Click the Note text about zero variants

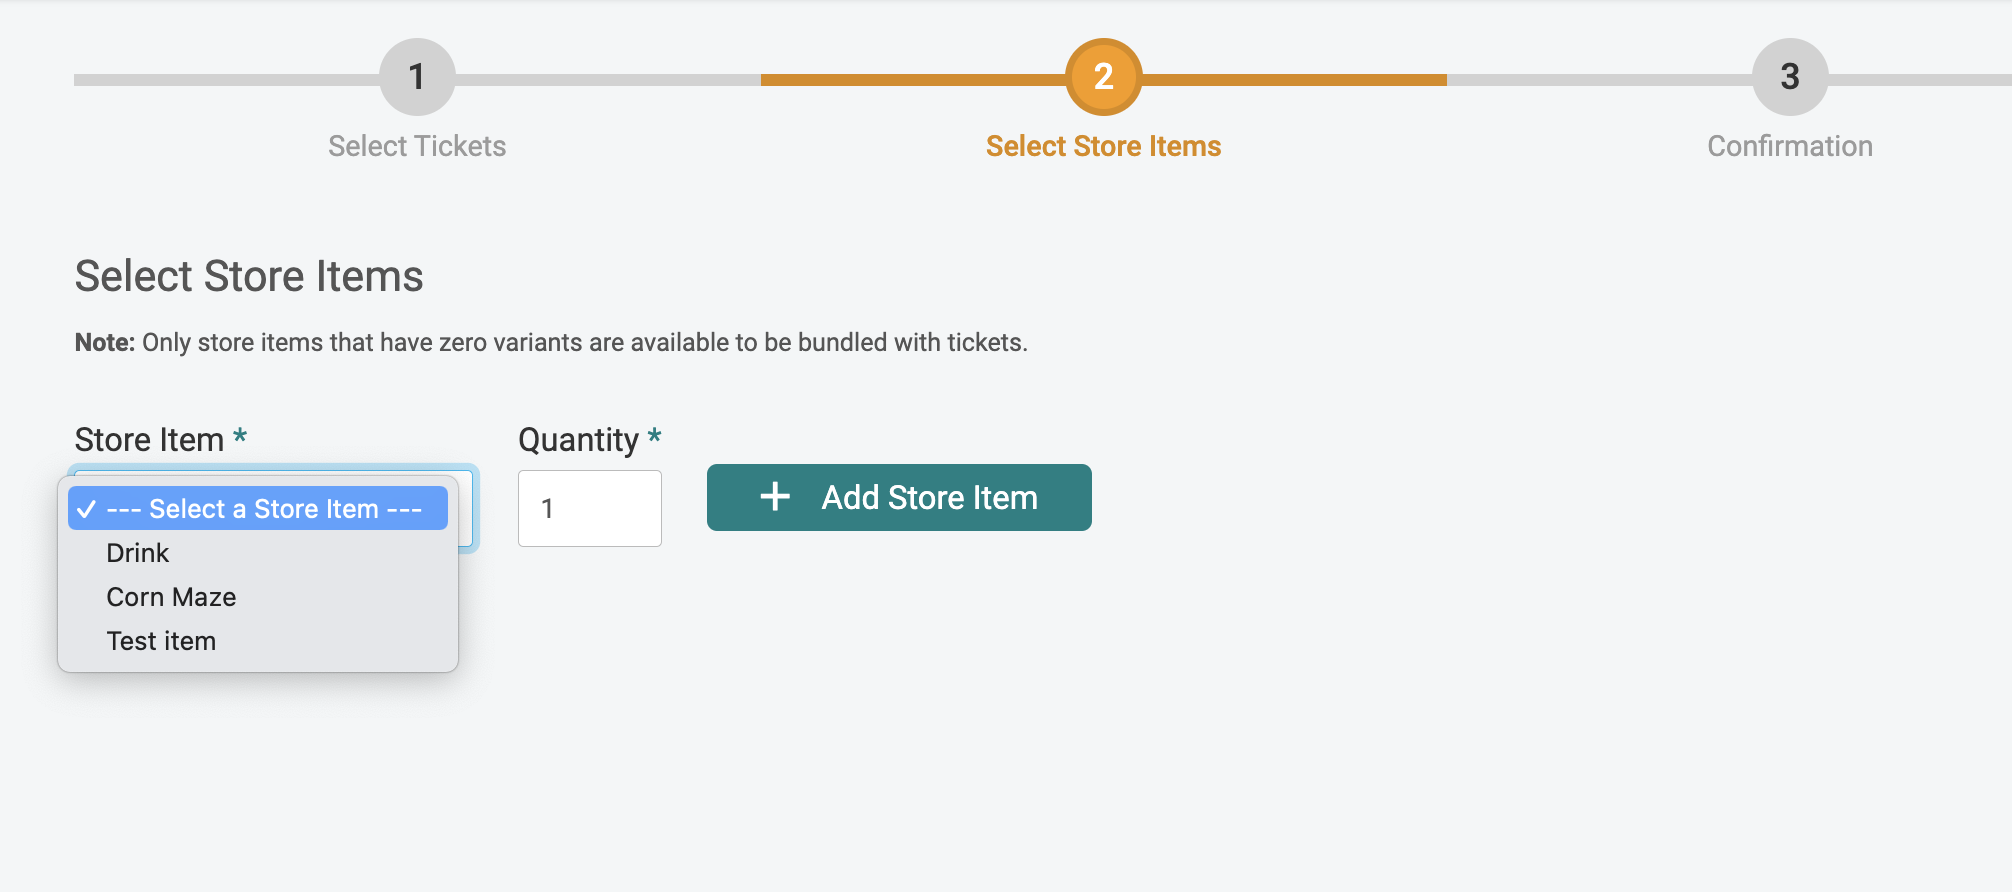point(550,341)
